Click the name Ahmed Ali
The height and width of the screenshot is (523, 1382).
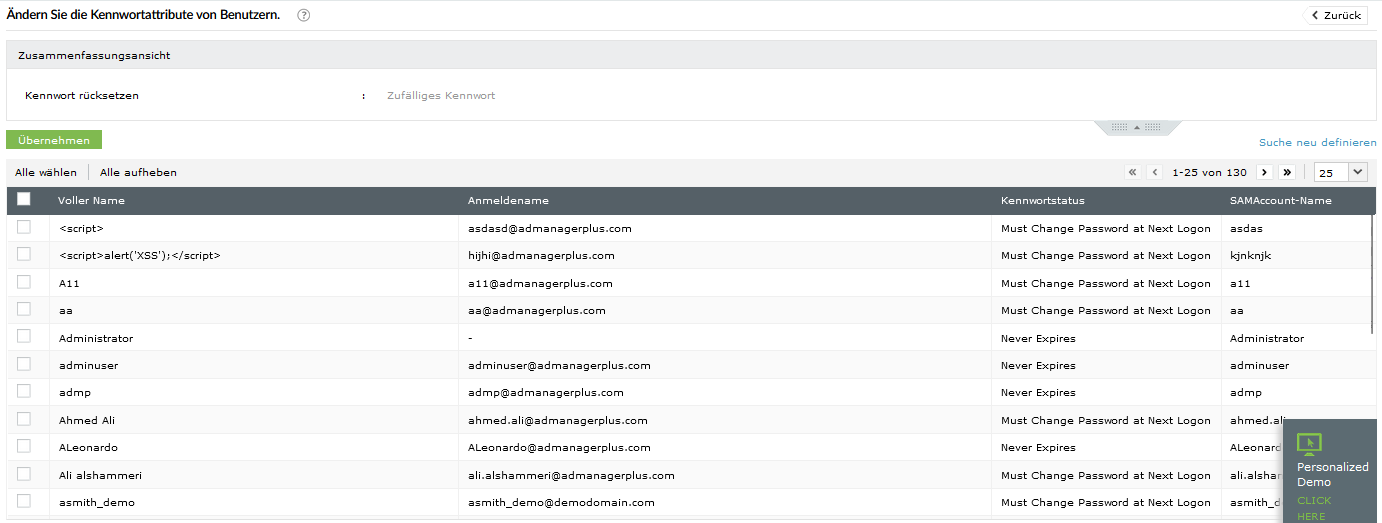[x=87, y=420]
